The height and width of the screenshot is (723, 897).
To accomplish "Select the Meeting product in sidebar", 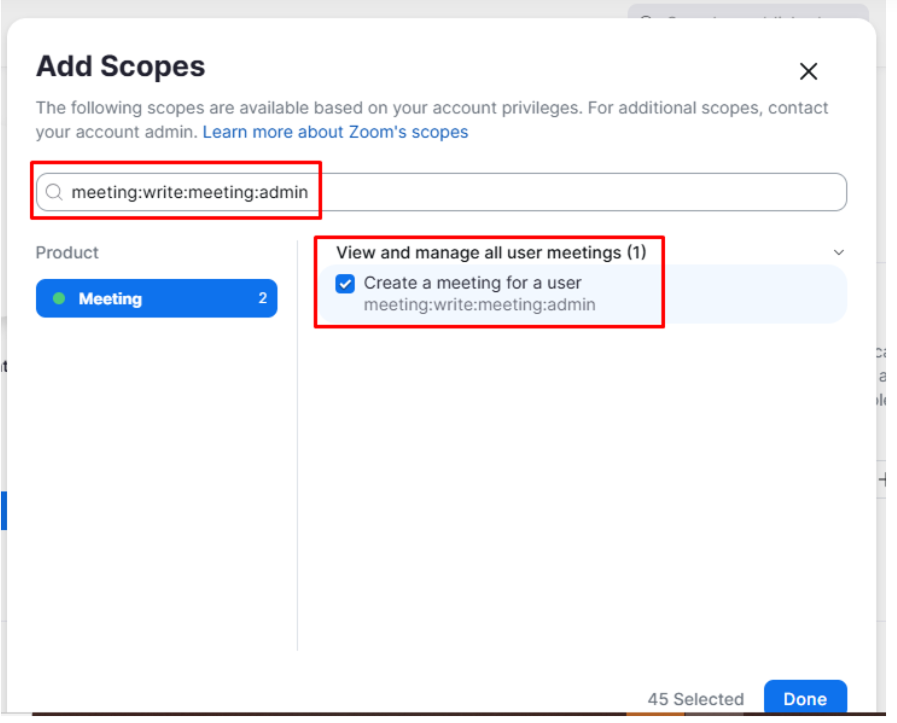I will click(156, 299).
